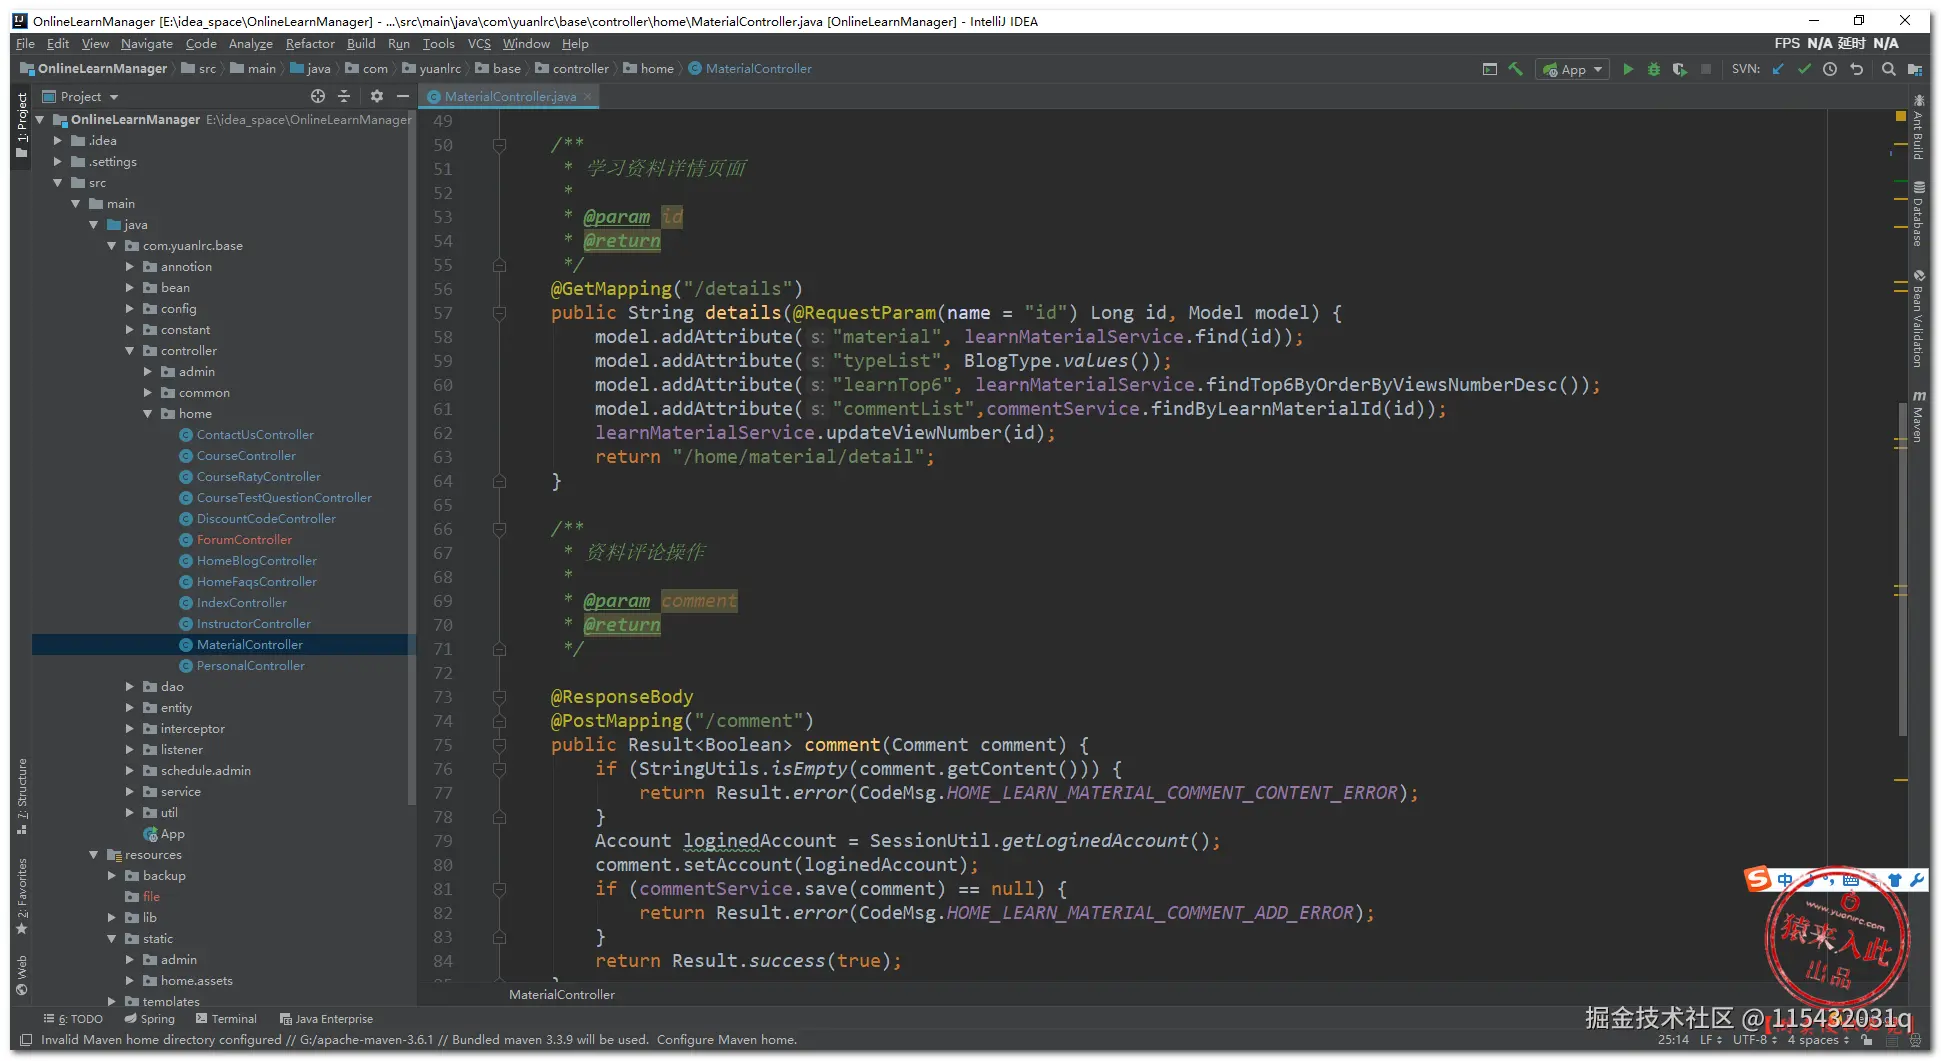Run the App configuration
This screenshot has height=1061, width=1941.
(1628, 69)
